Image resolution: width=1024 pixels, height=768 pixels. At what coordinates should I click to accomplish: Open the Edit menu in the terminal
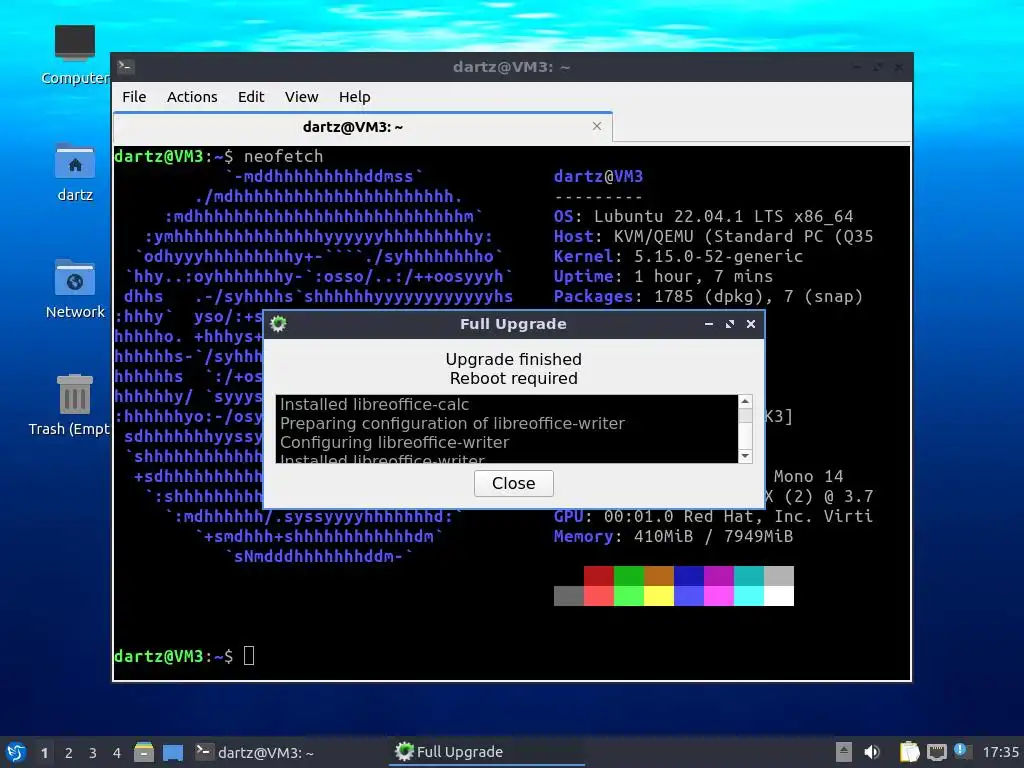coord(251,97)
